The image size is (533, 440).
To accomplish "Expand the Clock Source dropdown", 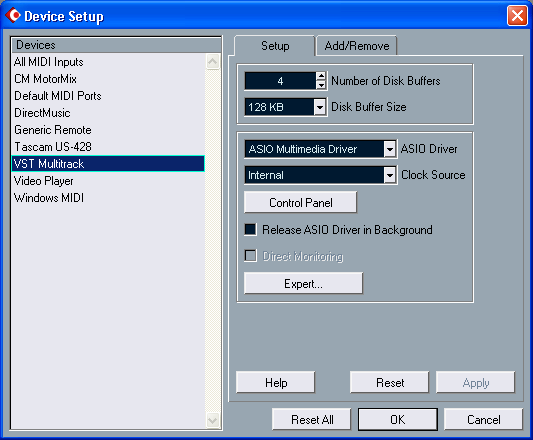I will tap(390, 175).
